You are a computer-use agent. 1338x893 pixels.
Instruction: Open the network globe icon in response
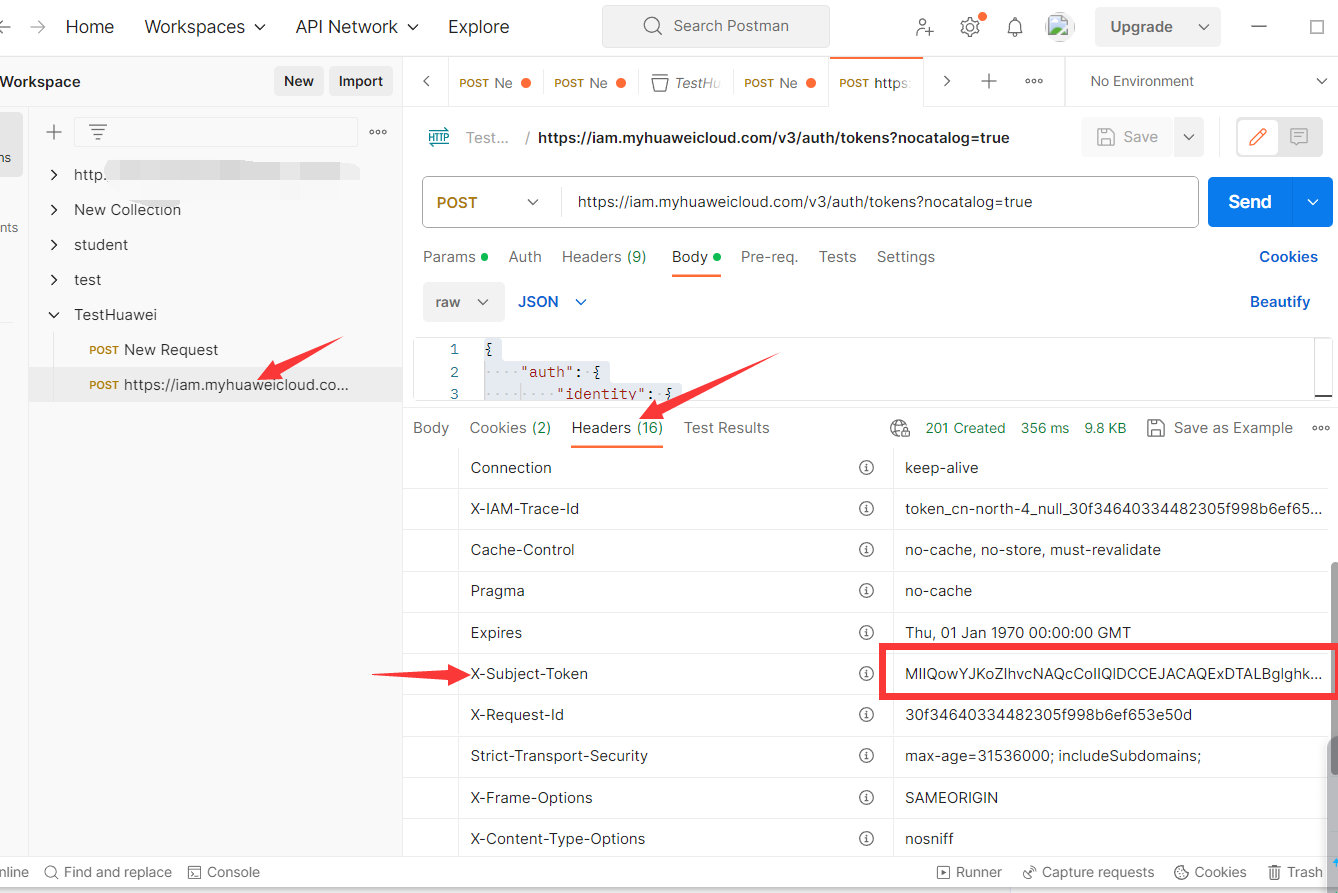point(900,428)
